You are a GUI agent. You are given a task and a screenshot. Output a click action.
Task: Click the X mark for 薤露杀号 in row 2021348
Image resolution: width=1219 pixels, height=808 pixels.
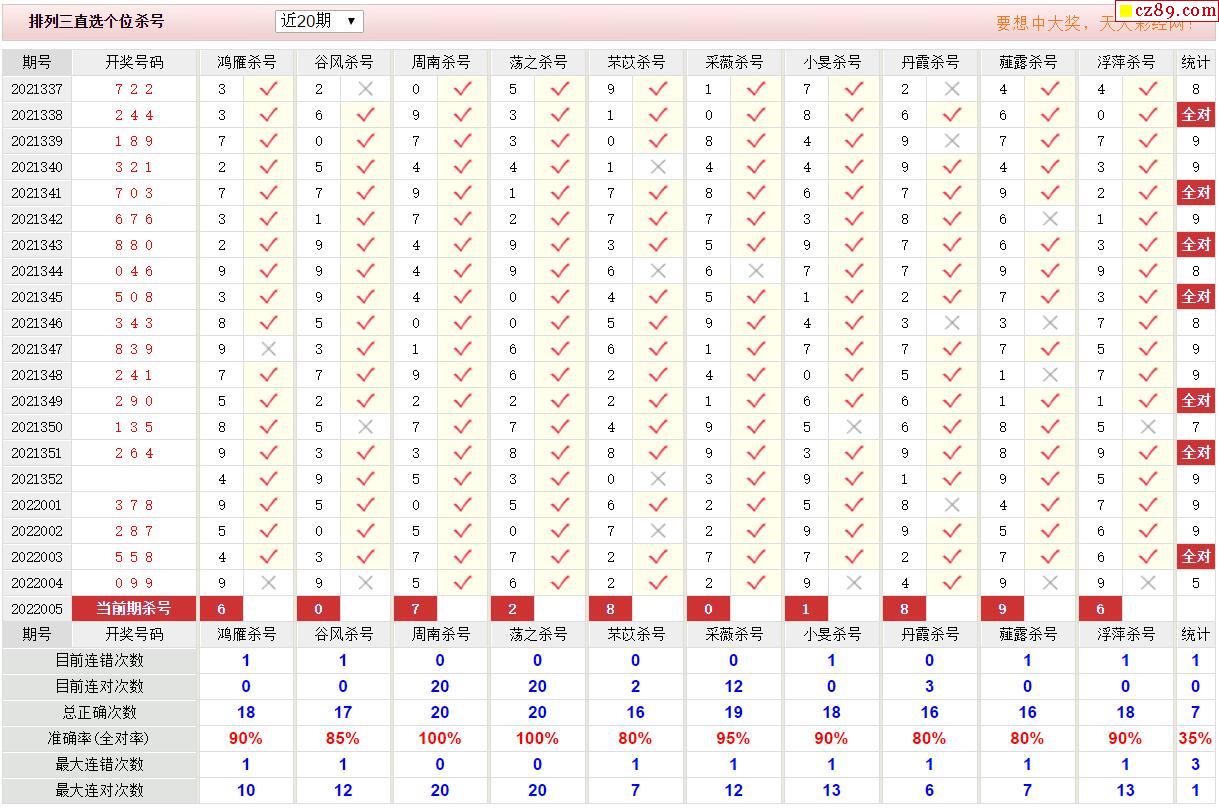(x=1049, y=375)
